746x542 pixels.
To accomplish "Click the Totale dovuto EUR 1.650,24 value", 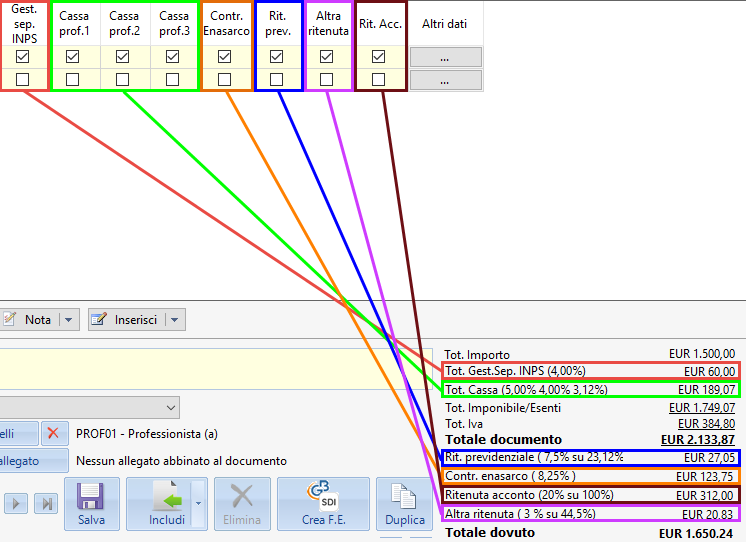I will [x=696, y=534].
